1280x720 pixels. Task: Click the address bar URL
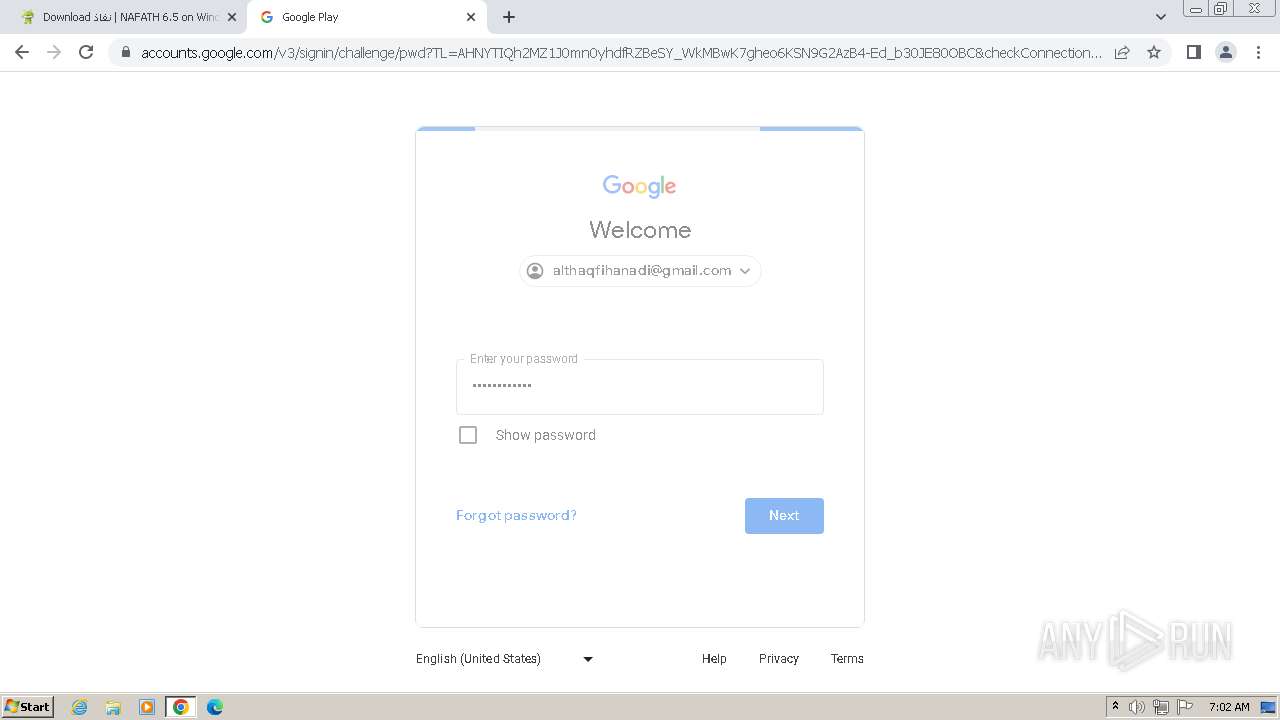click(621, 52)
